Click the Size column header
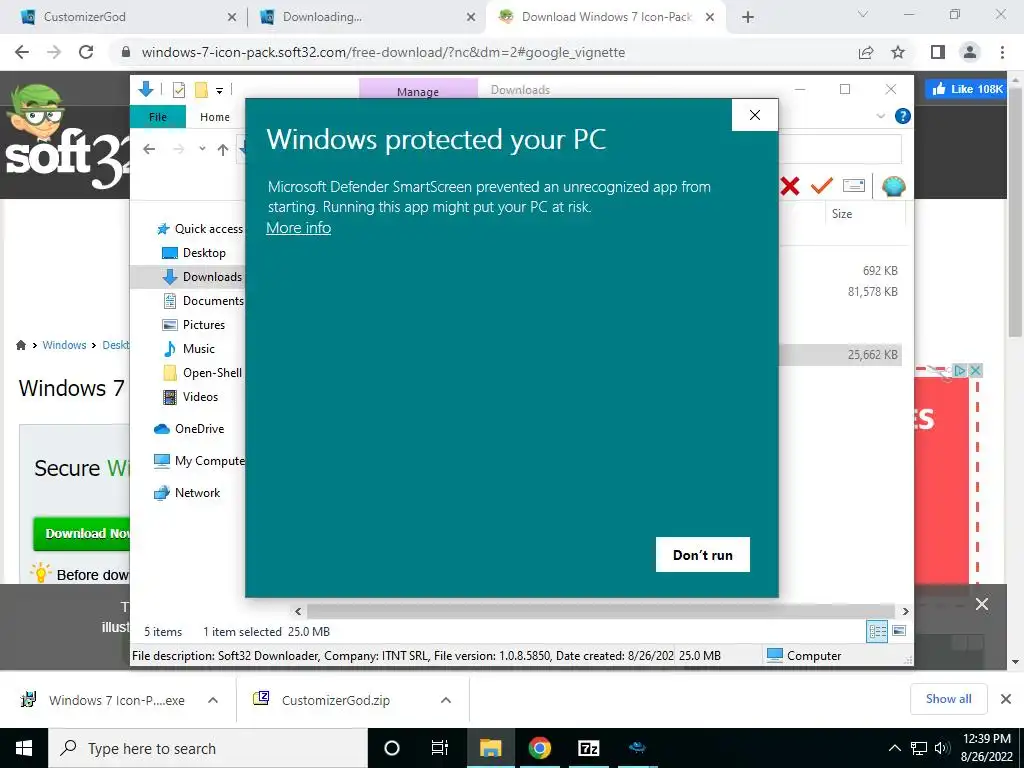 842,214
